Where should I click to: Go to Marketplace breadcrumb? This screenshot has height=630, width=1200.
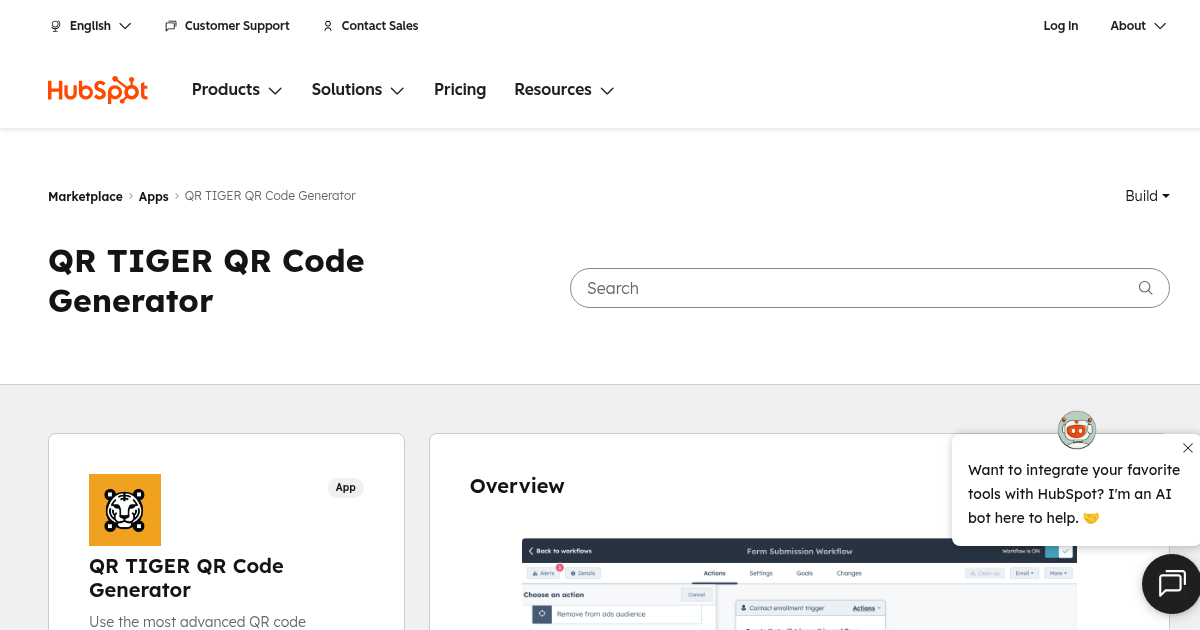point(85,197)
